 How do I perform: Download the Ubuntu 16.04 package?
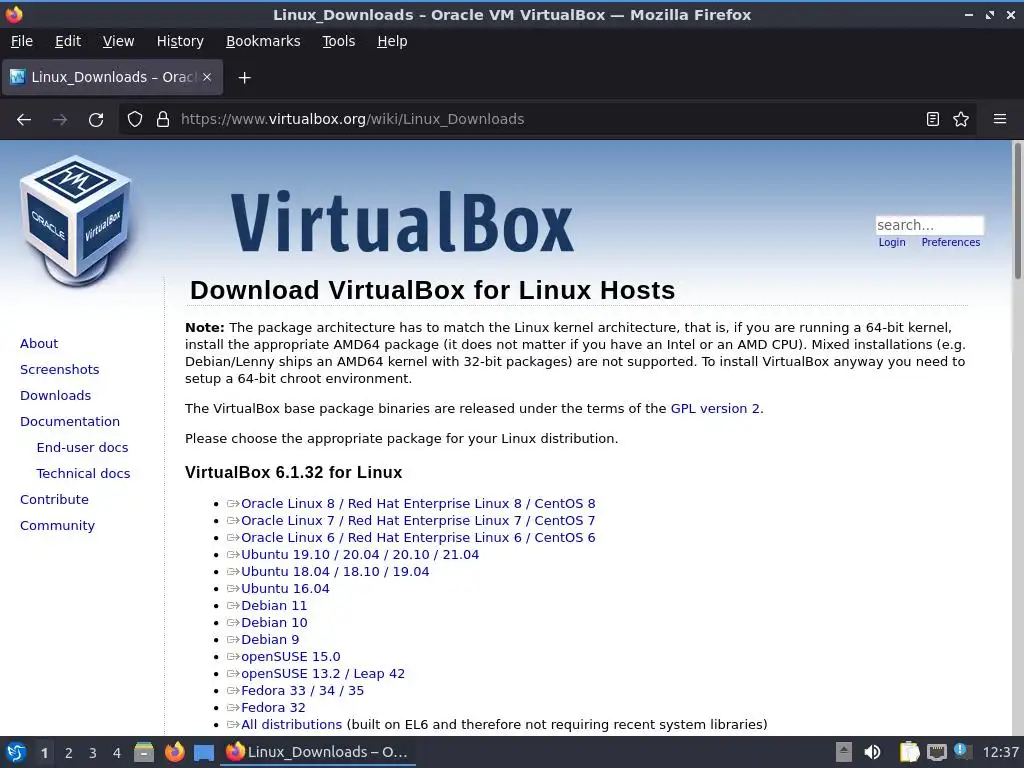coord(285,588)
